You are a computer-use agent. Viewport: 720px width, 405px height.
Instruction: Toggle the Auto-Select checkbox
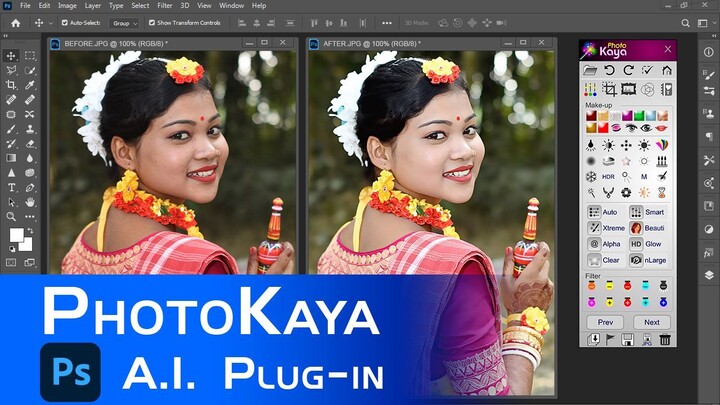(65, 22)
